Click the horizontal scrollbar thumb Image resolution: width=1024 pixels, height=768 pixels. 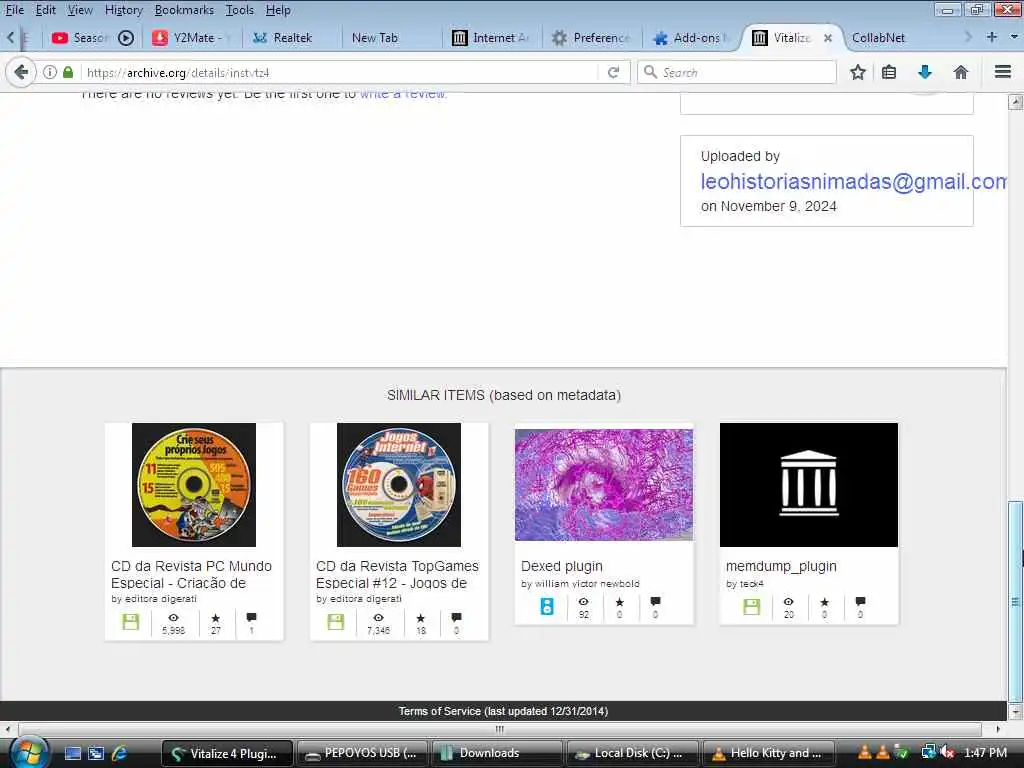coord(500,729)
